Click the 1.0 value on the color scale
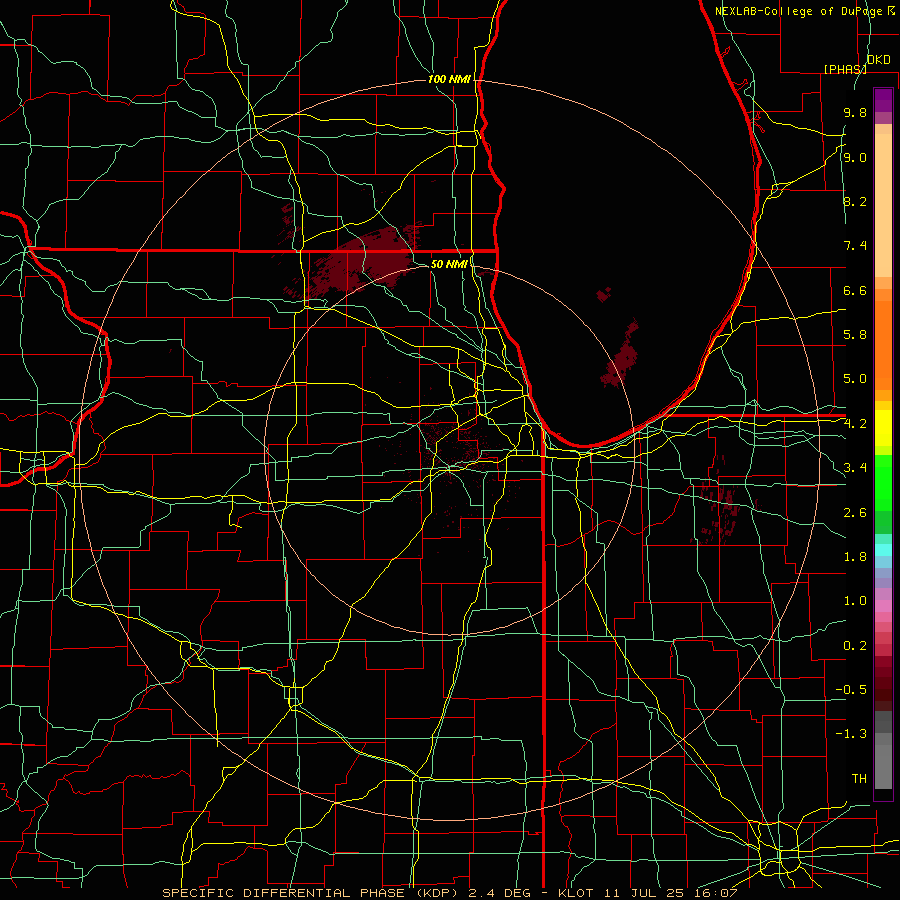 (x=855, y=601)
